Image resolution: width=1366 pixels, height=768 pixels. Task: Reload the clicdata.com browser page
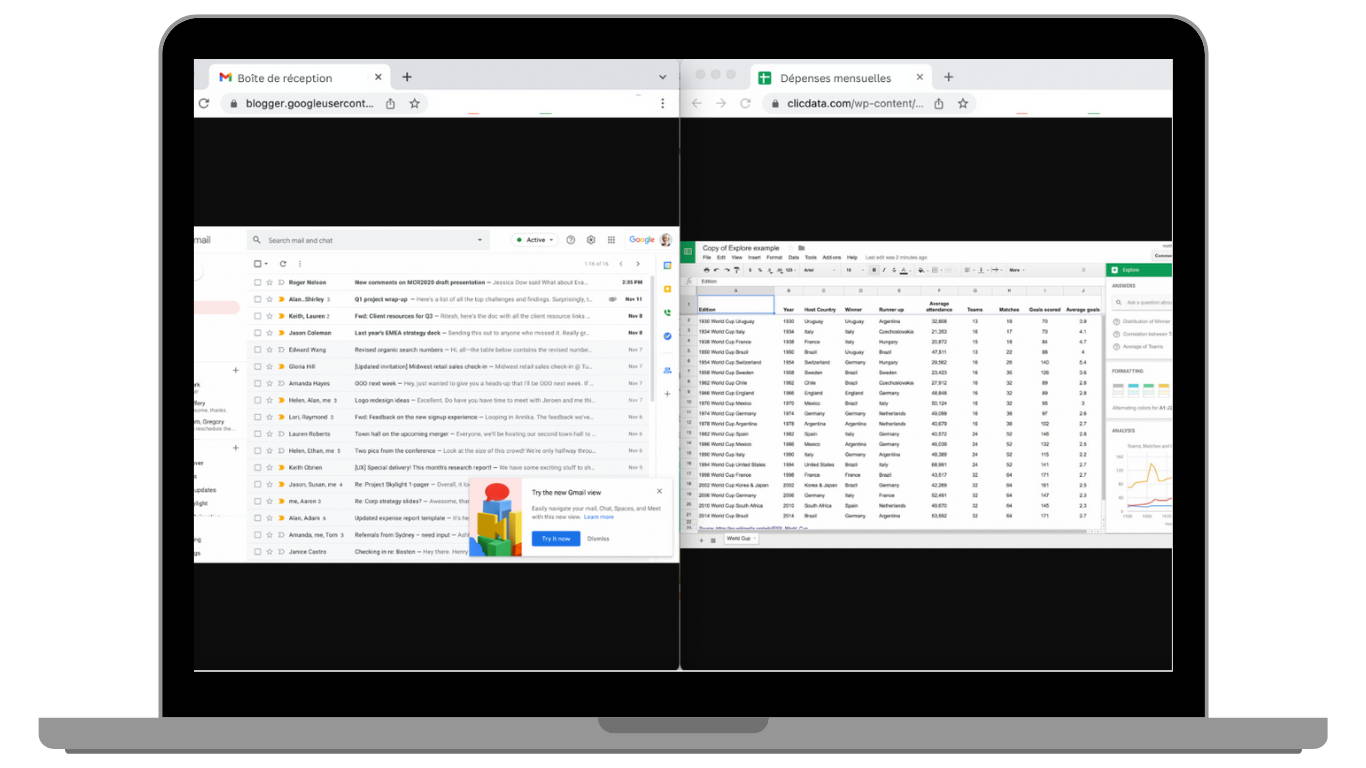click(x=745, y=103)
